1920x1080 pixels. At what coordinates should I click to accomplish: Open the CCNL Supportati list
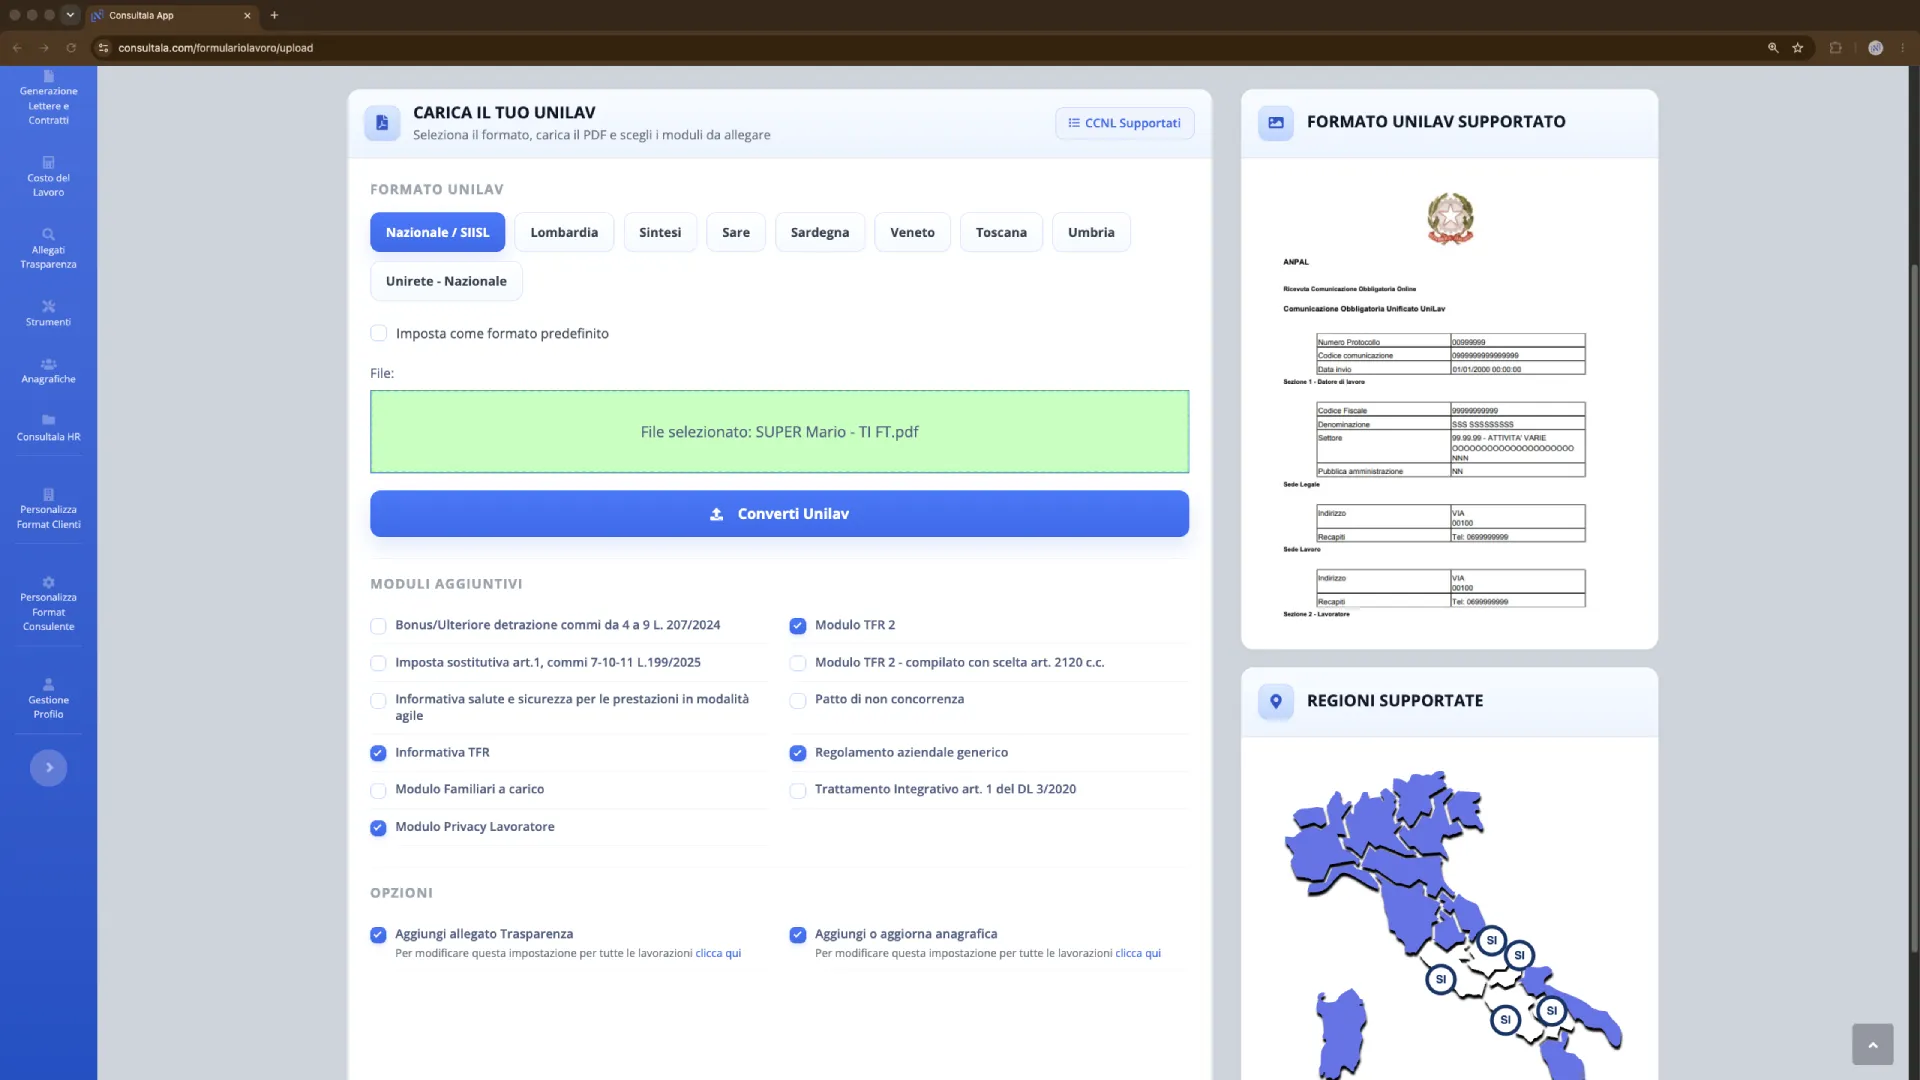point(1124,123)
